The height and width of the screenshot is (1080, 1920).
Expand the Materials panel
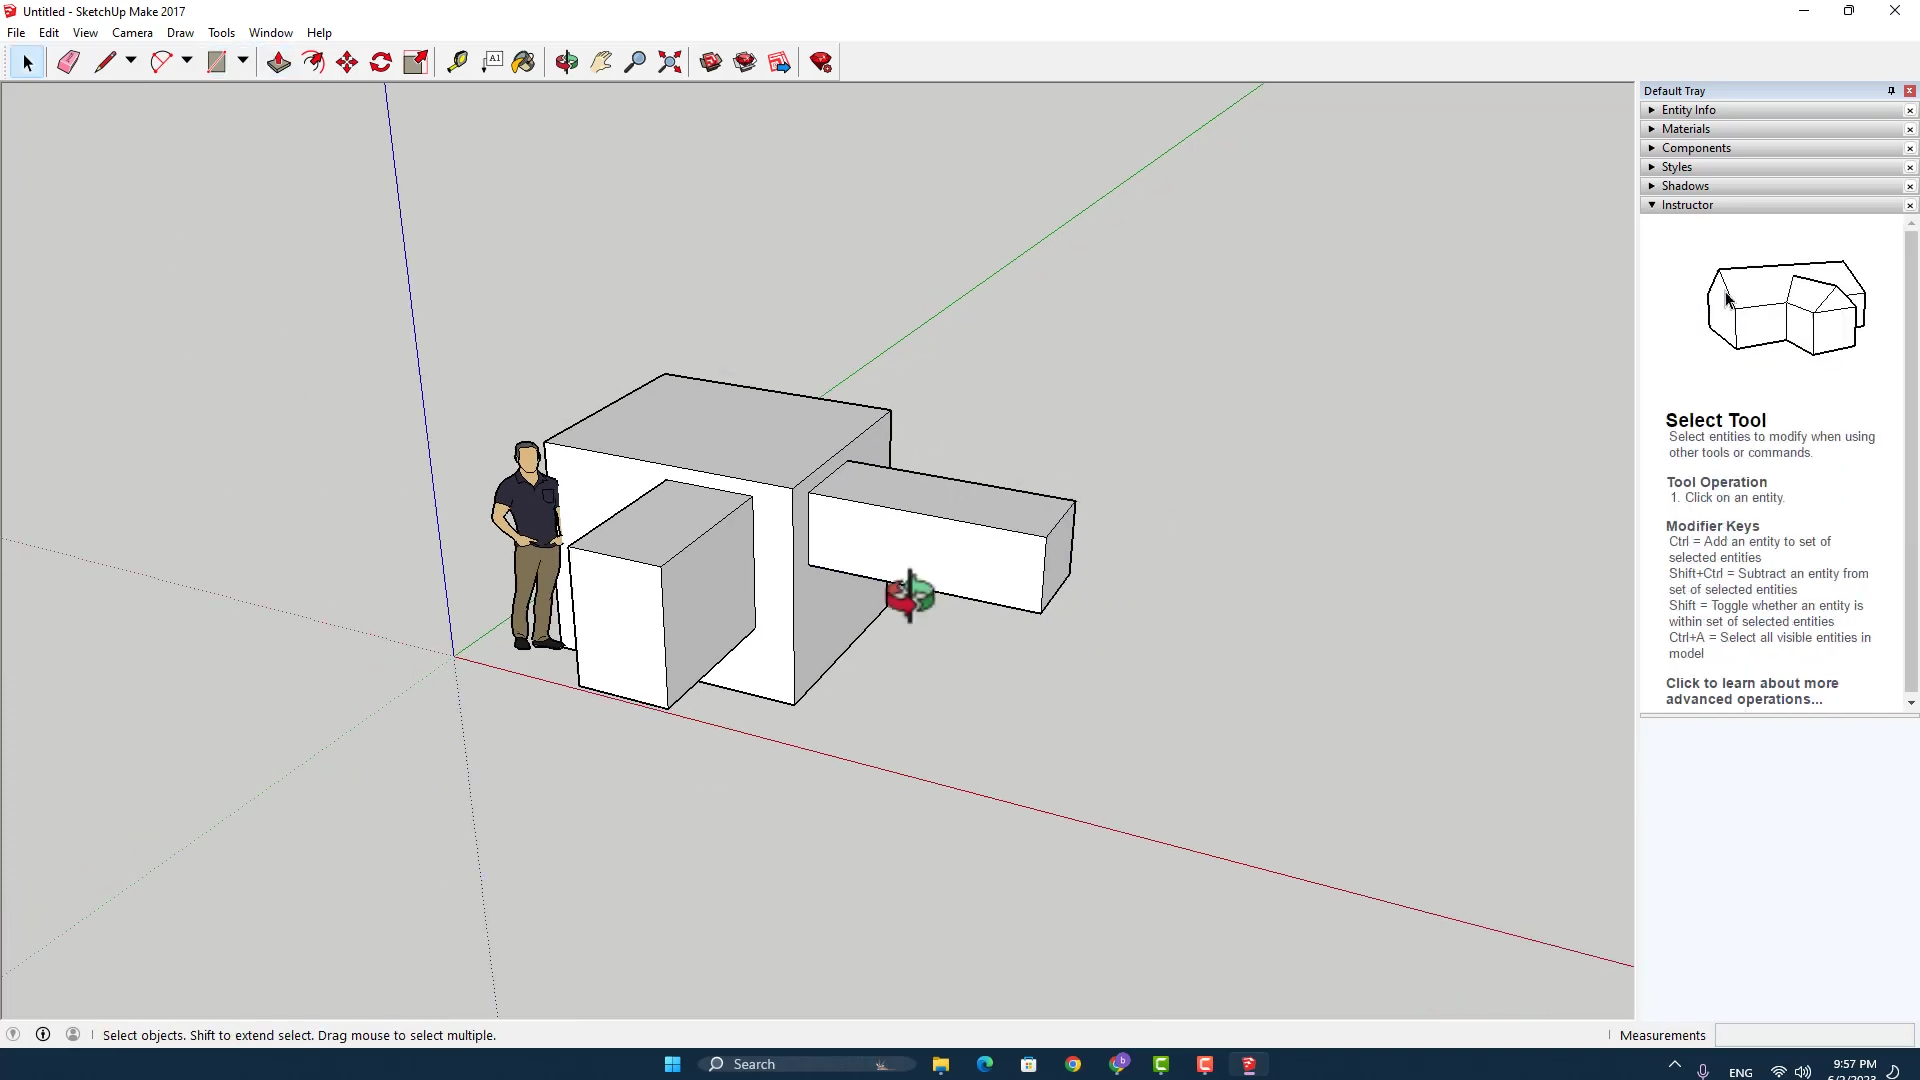click(x=1685, y=129)
